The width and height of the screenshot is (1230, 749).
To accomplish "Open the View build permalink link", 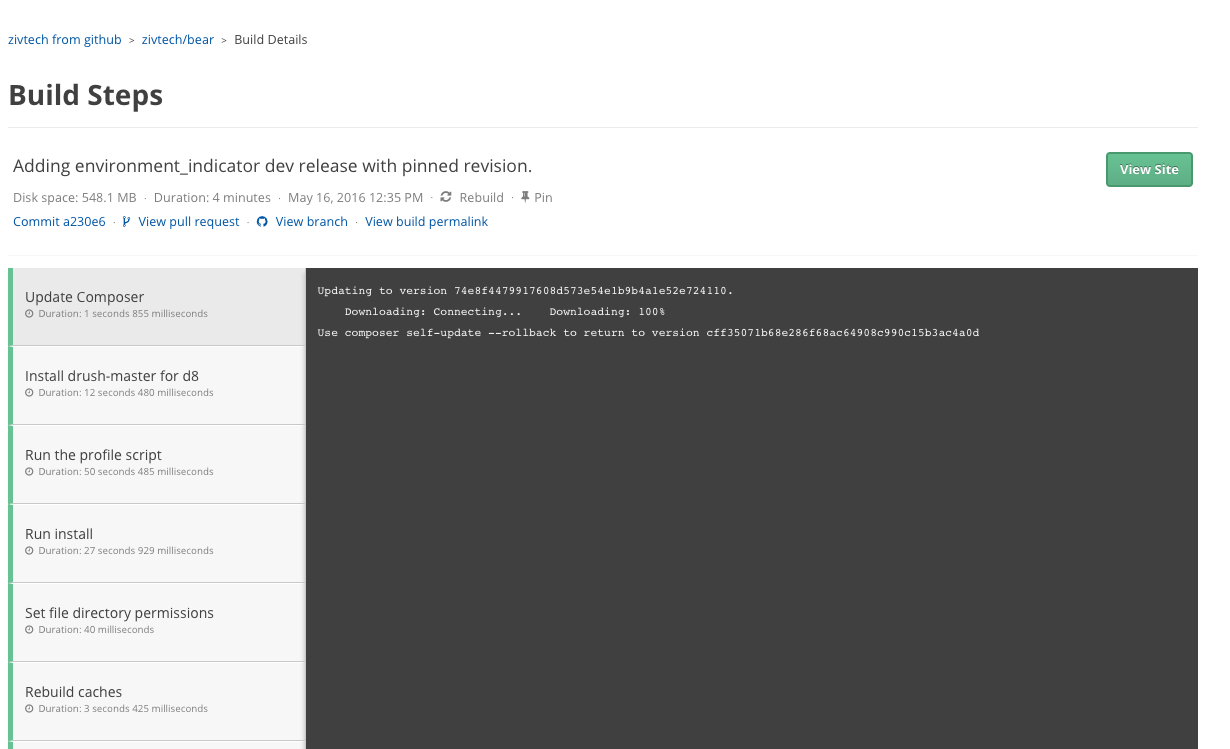I will (x=426, y=222).
